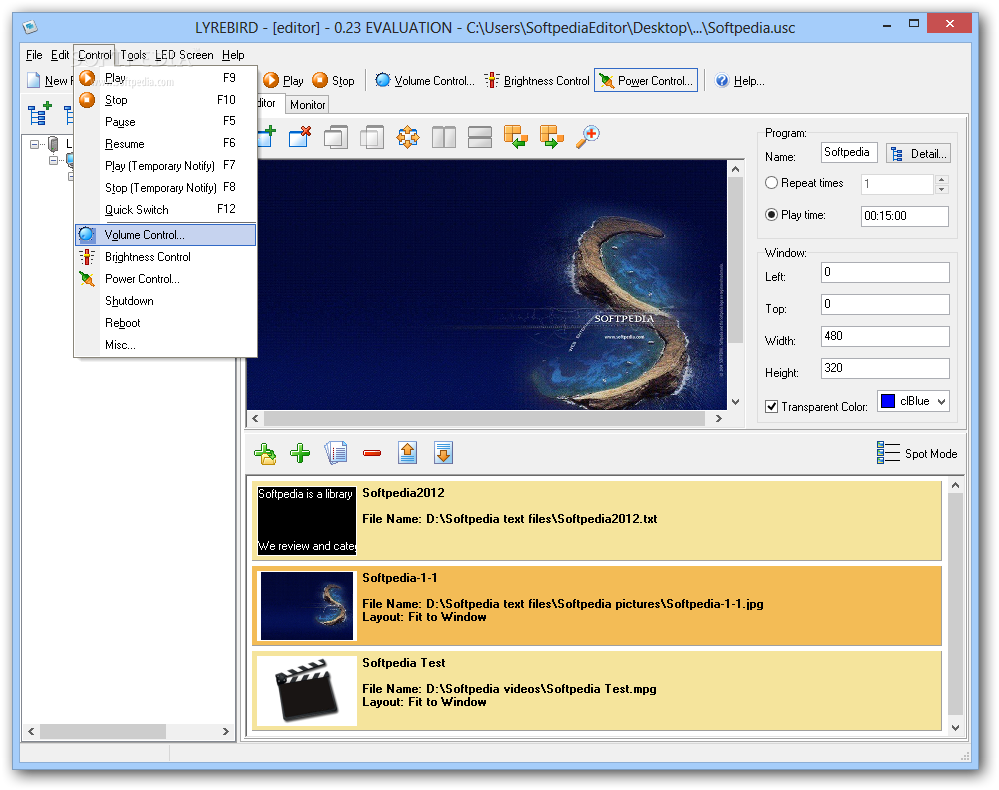999x790 pixels.
Task: Select the Repeat times radio button
Action: [771, 183]
